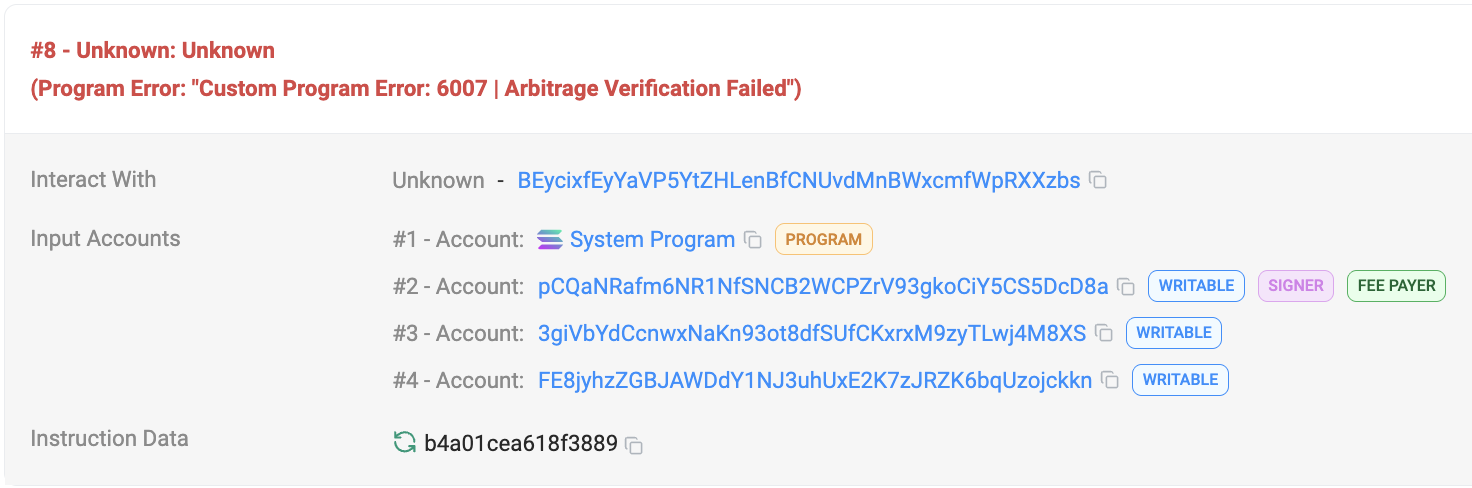1472x488 pixels.
Task: Copy the BEycixf program address
Action: [x=1098, y=181]
